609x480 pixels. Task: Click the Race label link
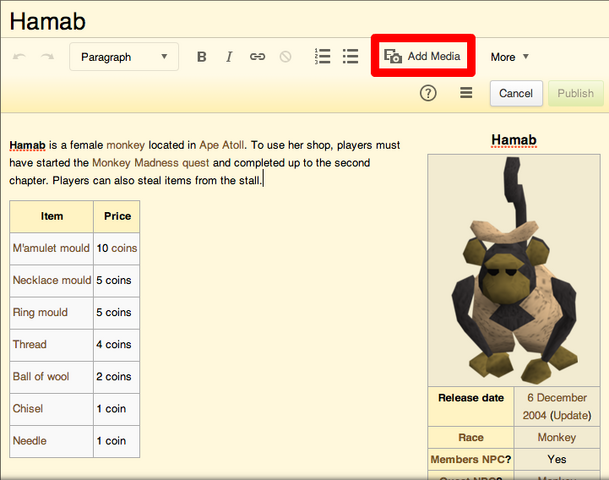[471, 438]
